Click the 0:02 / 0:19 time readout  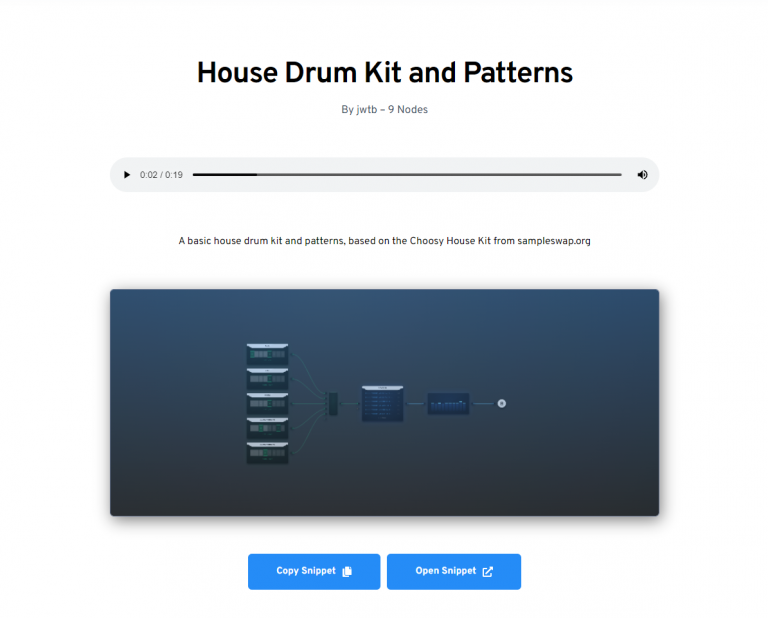click(x=161, y=175)
